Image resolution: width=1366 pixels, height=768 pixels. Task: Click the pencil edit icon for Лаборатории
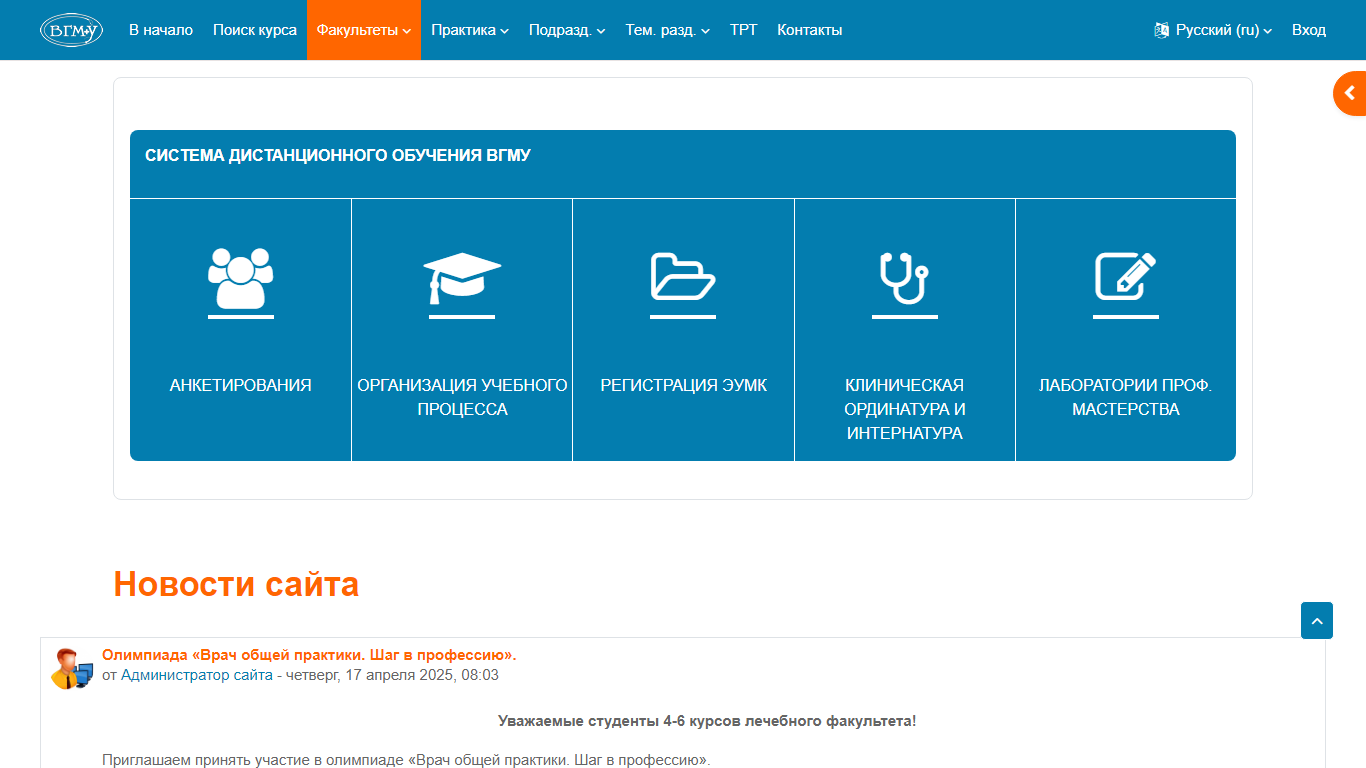click(x=1126, y=276)
